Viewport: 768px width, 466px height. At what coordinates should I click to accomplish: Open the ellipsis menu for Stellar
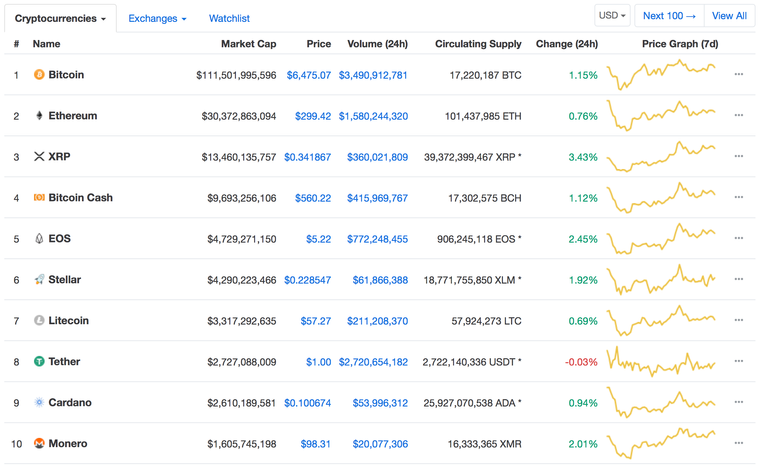tap(739, 279)
